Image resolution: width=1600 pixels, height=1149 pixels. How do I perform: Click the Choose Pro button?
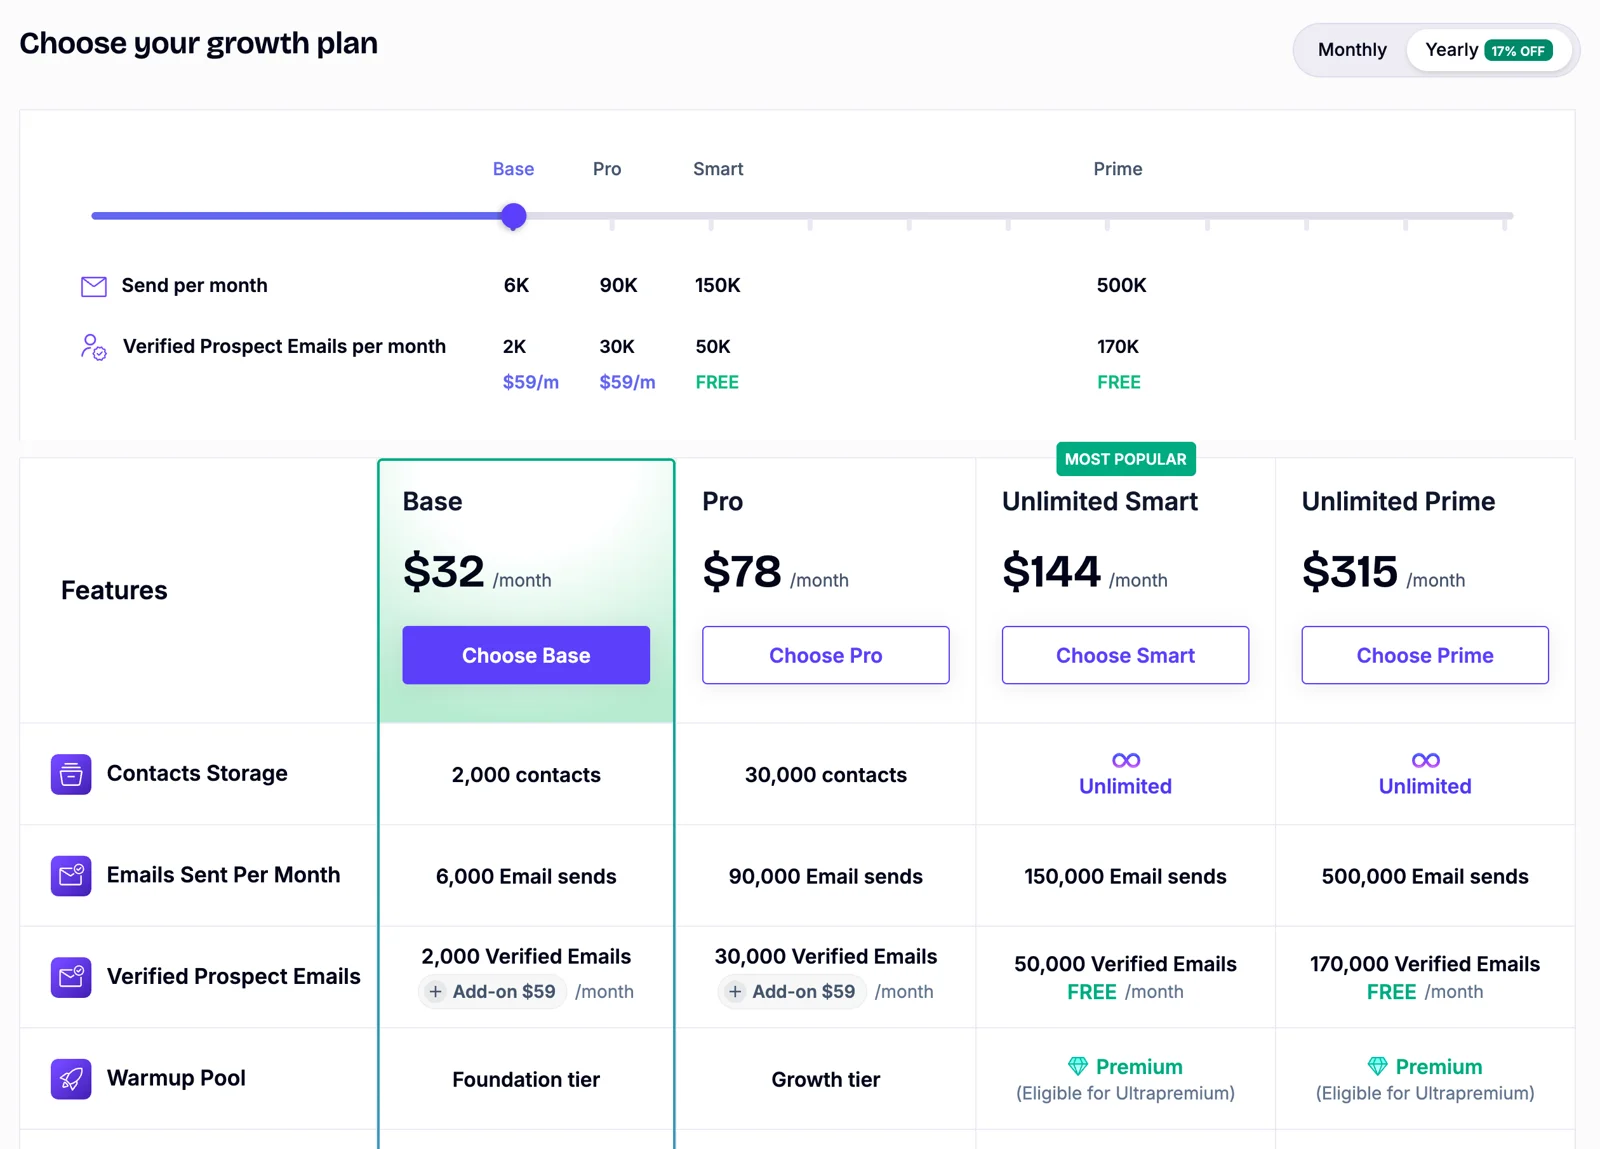(826, 655)
